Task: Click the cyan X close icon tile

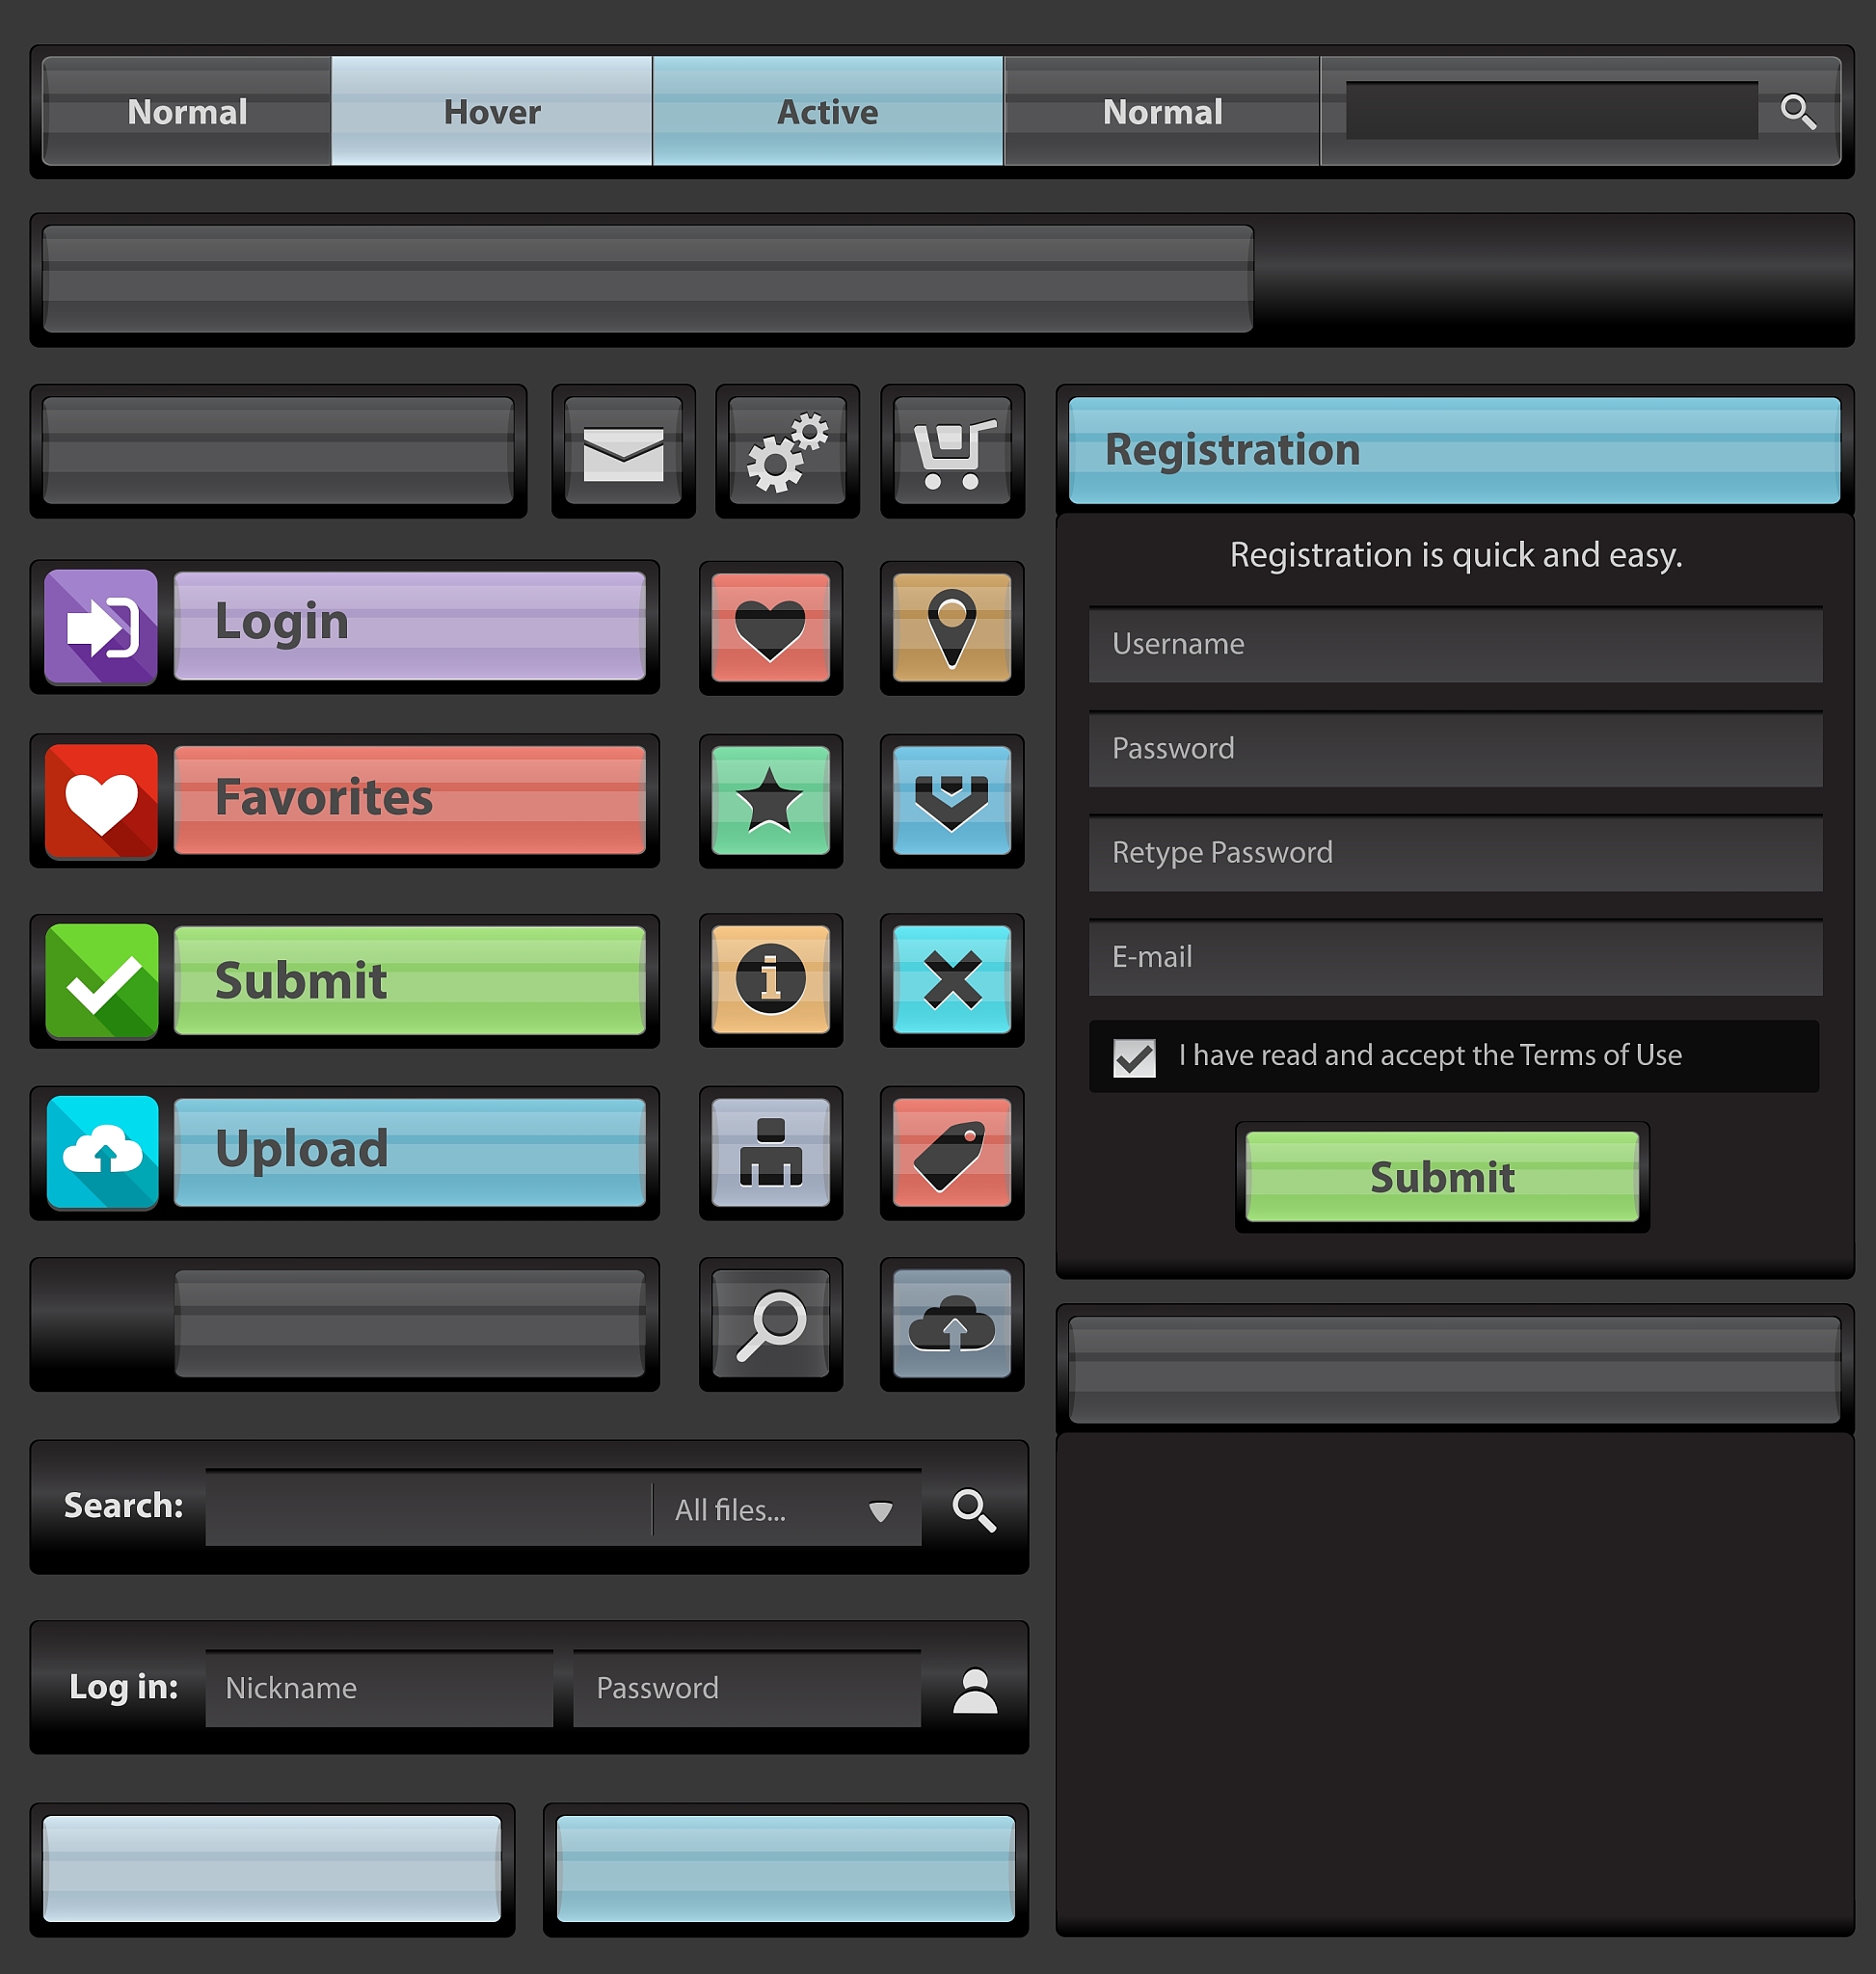Action: coord(951,979)
